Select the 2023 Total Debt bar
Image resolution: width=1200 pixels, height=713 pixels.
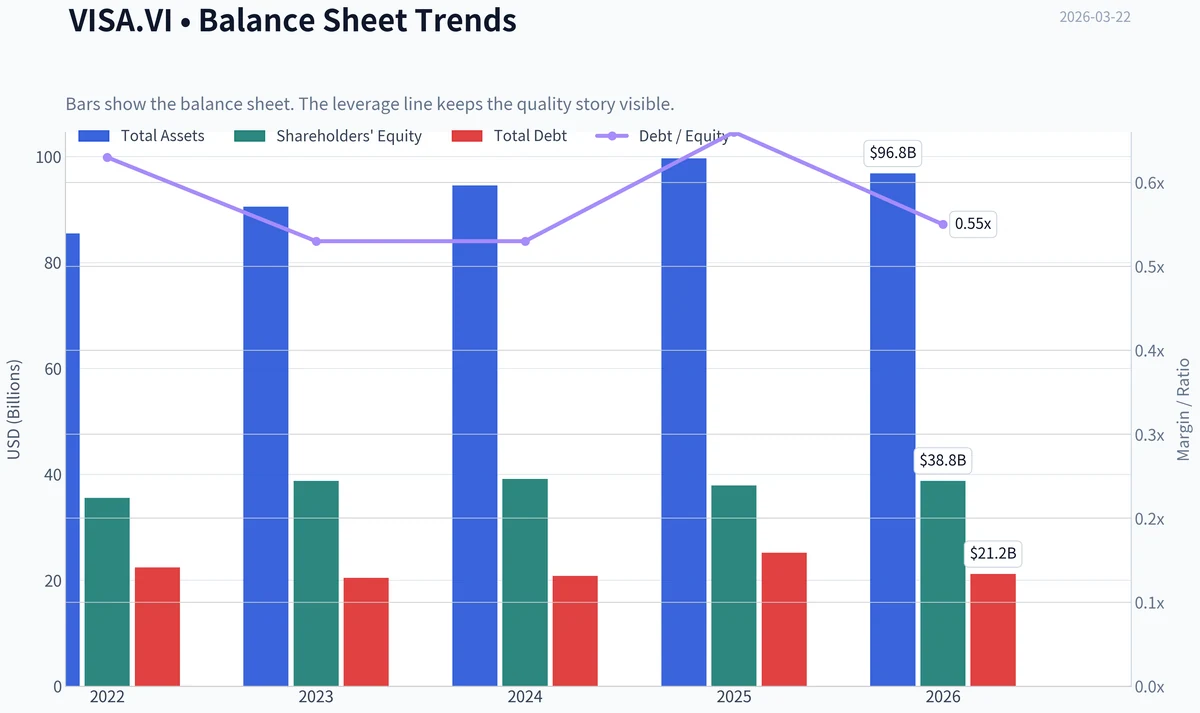[366, 632]
